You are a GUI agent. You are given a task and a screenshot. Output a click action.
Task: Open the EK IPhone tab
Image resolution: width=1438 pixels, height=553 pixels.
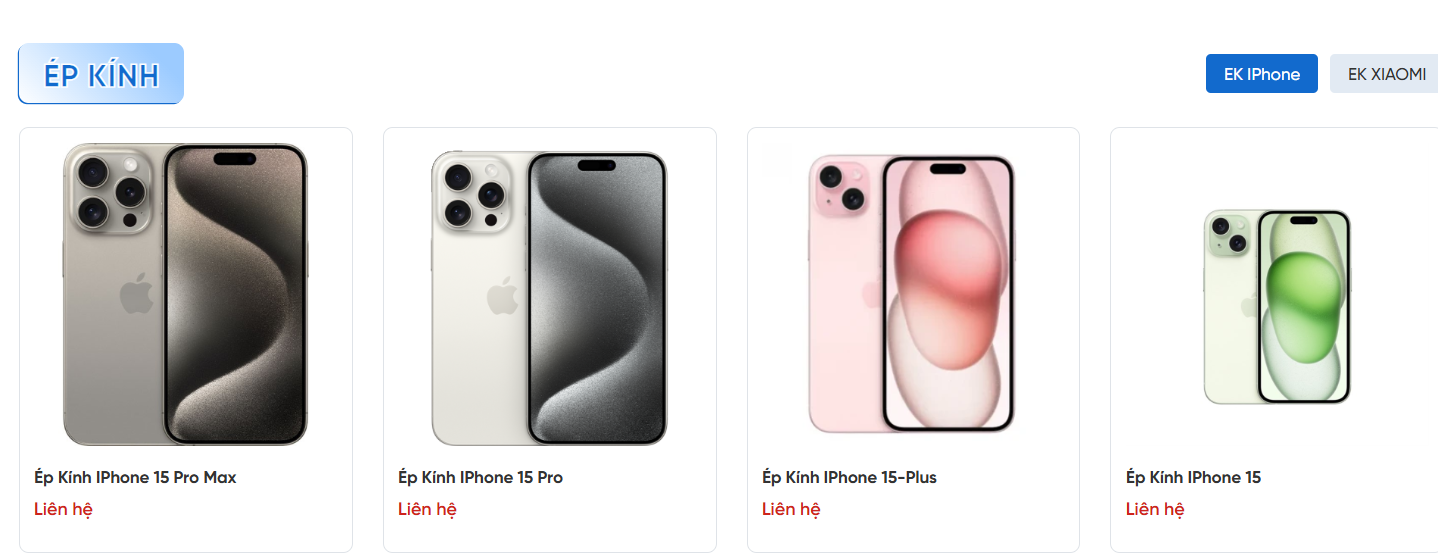click(x=1262, y=74)
